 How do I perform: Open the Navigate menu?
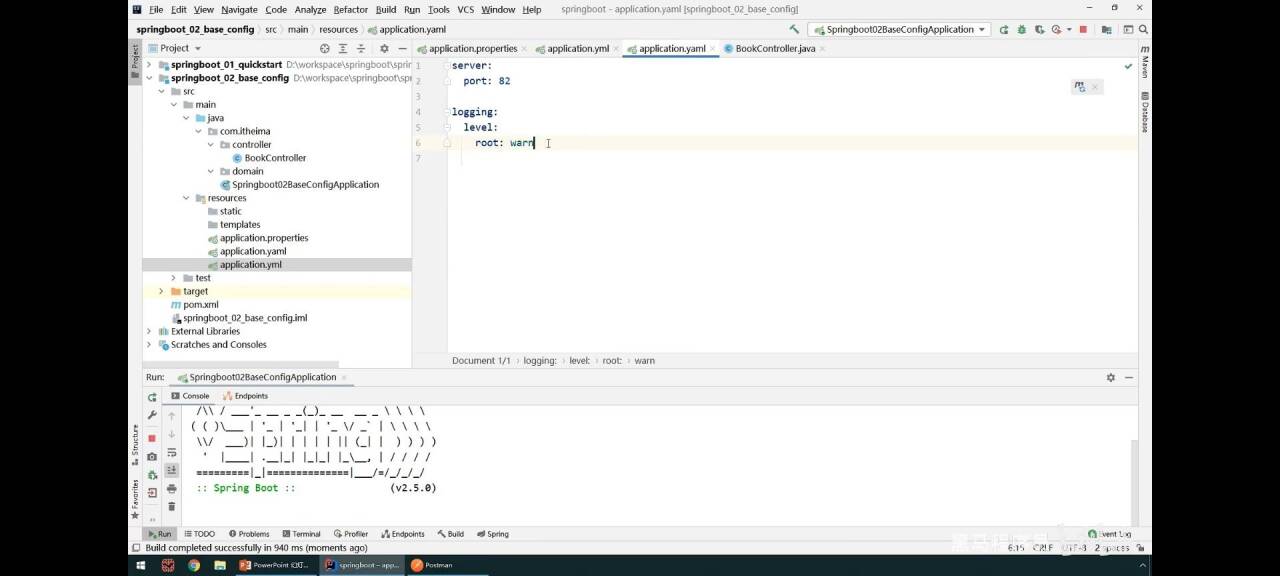pyautogui.click(x=239, y=9)
